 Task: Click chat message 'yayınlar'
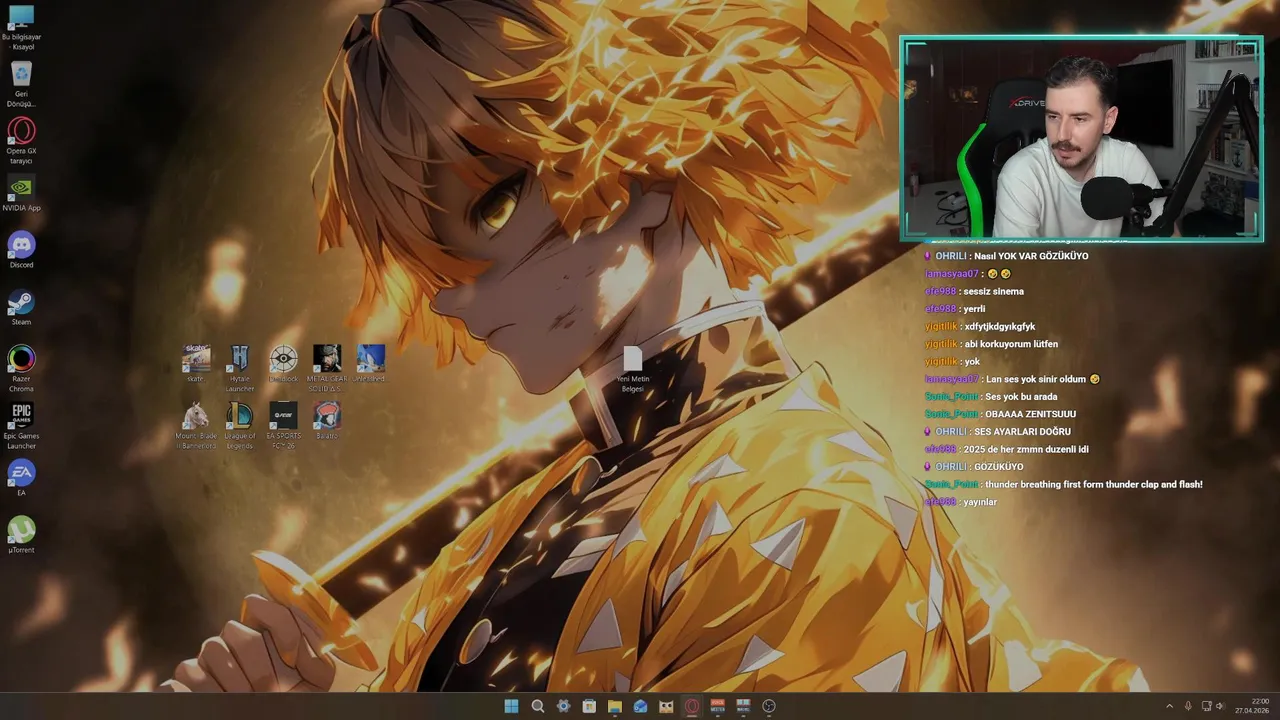click(x=980, y=502)
